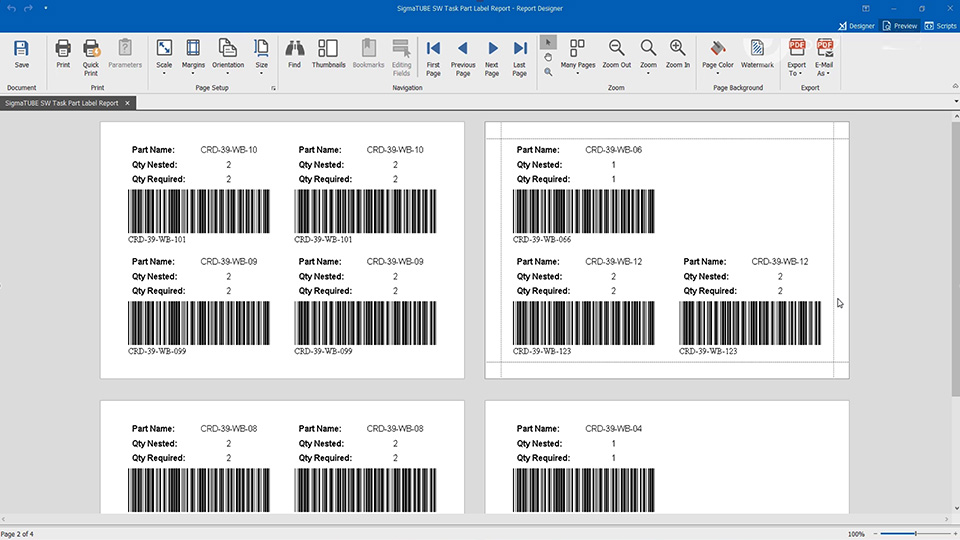Screen dimensions: 960x540
Task: Expand the Zoom dropdown arrow
Action: tap(648, 73)
